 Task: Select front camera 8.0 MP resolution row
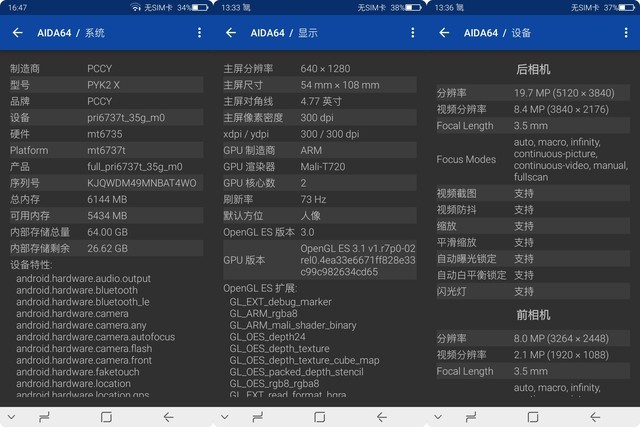(x=533, y=338)
